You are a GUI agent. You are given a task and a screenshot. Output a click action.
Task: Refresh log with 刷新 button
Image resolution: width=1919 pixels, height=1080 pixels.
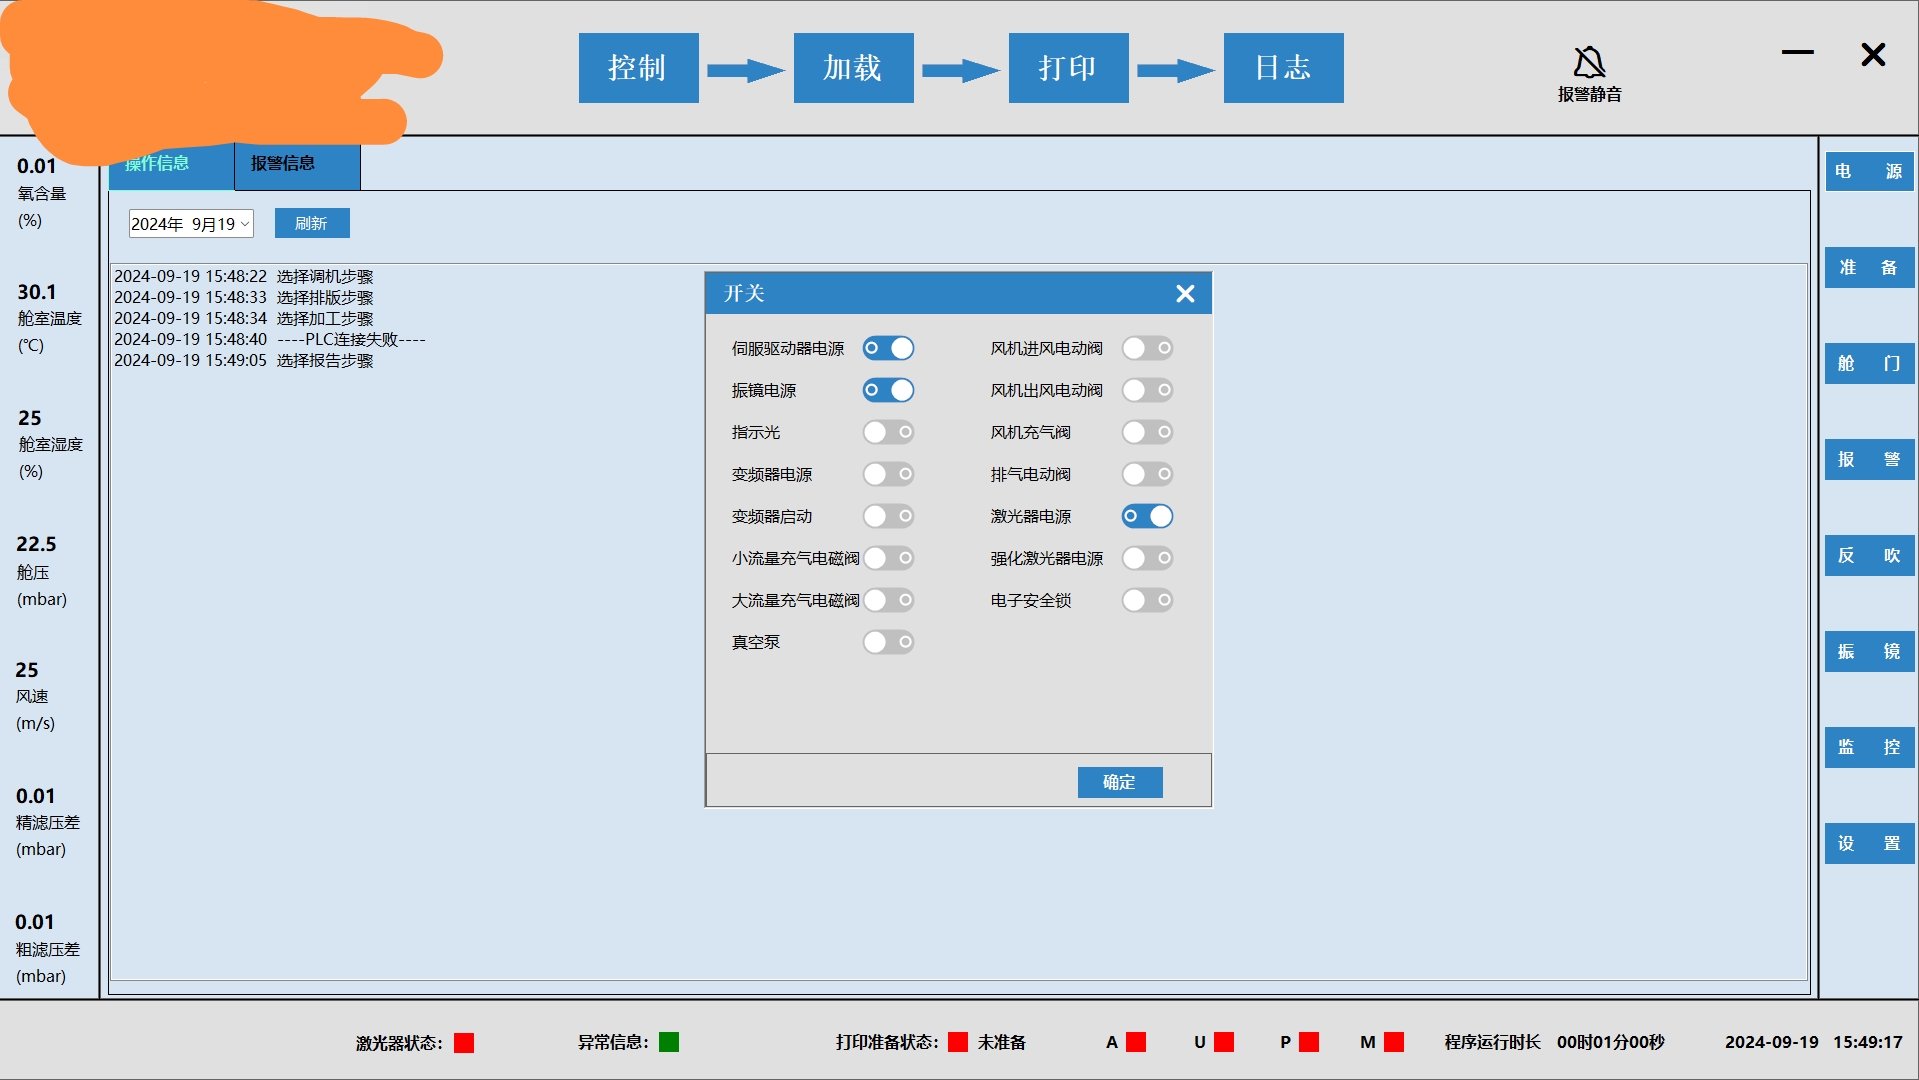tap(312, 223)
